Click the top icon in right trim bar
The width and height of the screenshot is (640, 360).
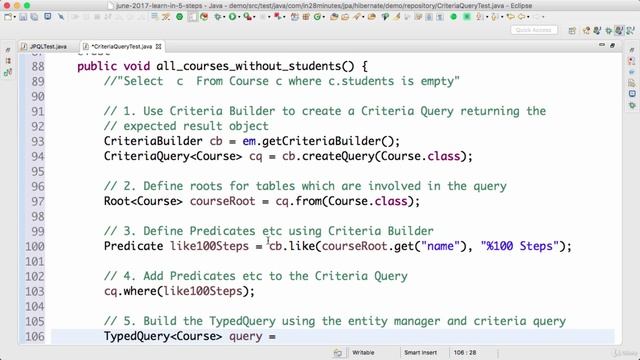click(632, 50)
